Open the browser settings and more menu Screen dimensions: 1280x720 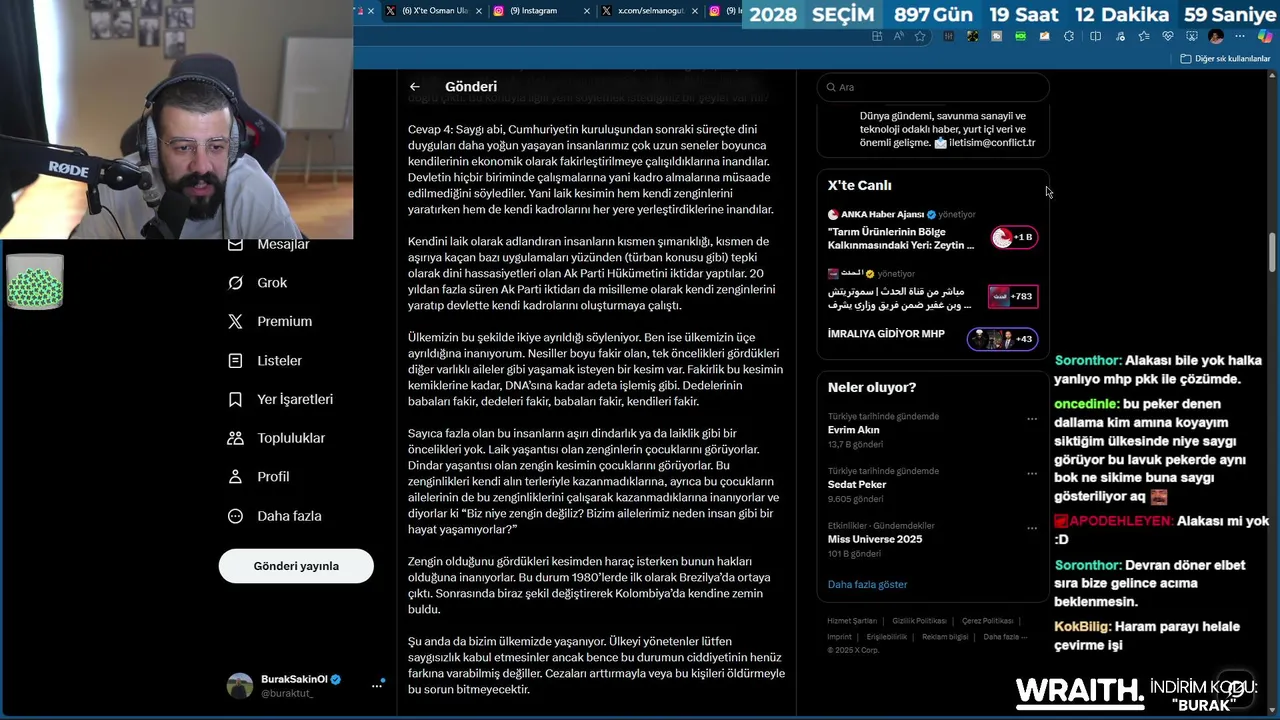pyautogui.click(x=1240, y=36)
